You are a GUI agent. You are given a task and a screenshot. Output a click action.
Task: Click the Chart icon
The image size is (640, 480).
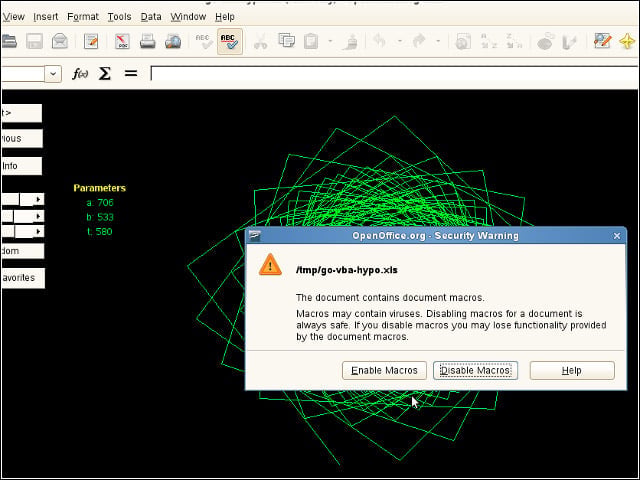click(x=545, y=41)
